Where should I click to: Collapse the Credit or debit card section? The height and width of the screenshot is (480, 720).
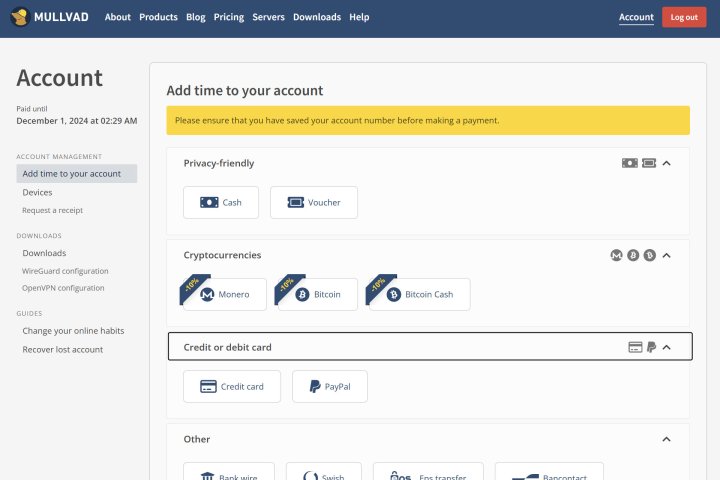click(667, 347)
